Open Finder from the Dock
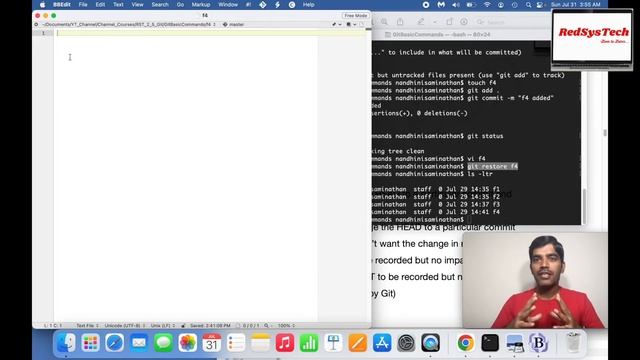This screenshot has width=640, height=360. (x=66, y=343)
